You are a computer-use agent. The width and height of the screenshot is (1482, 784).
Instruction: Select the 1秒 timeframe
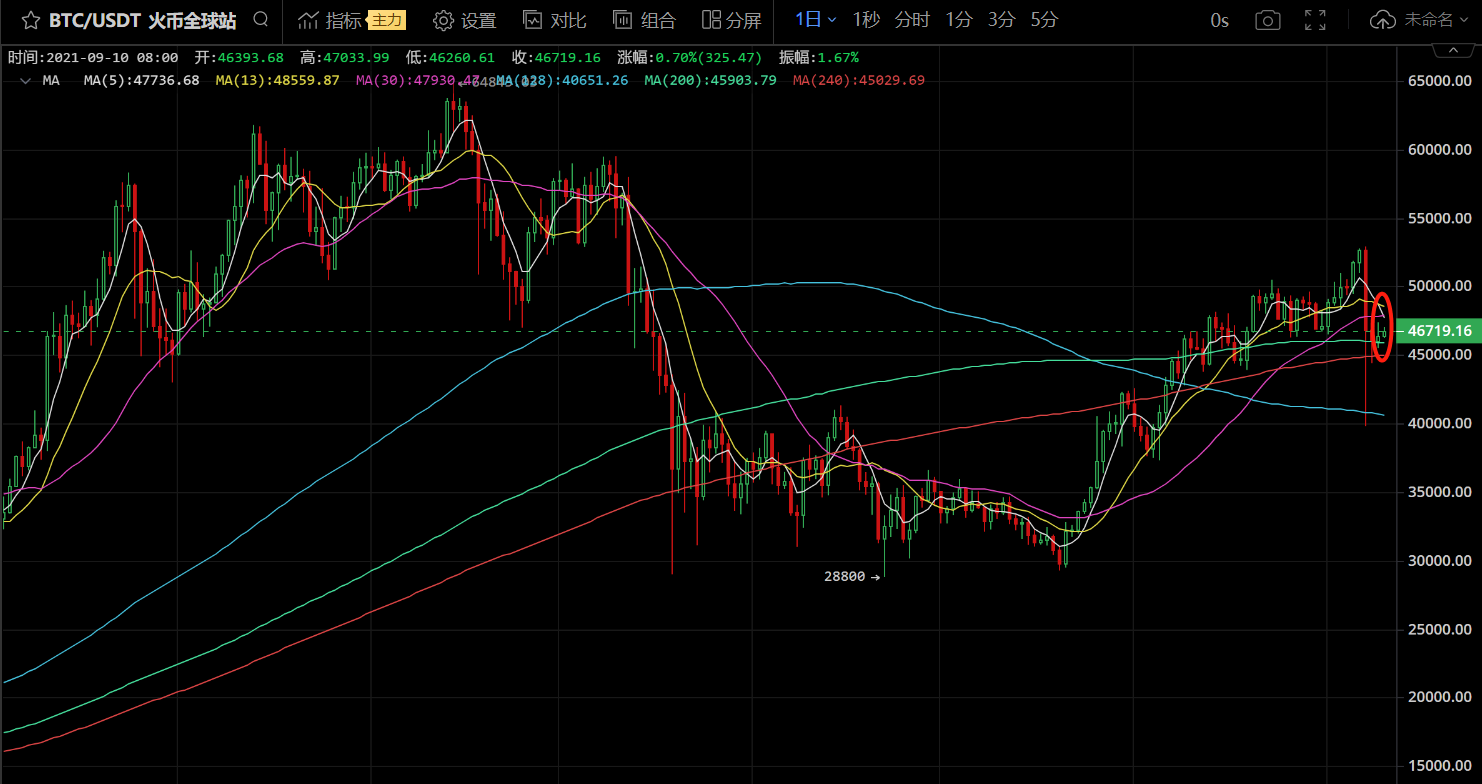[x=867, y=19]
